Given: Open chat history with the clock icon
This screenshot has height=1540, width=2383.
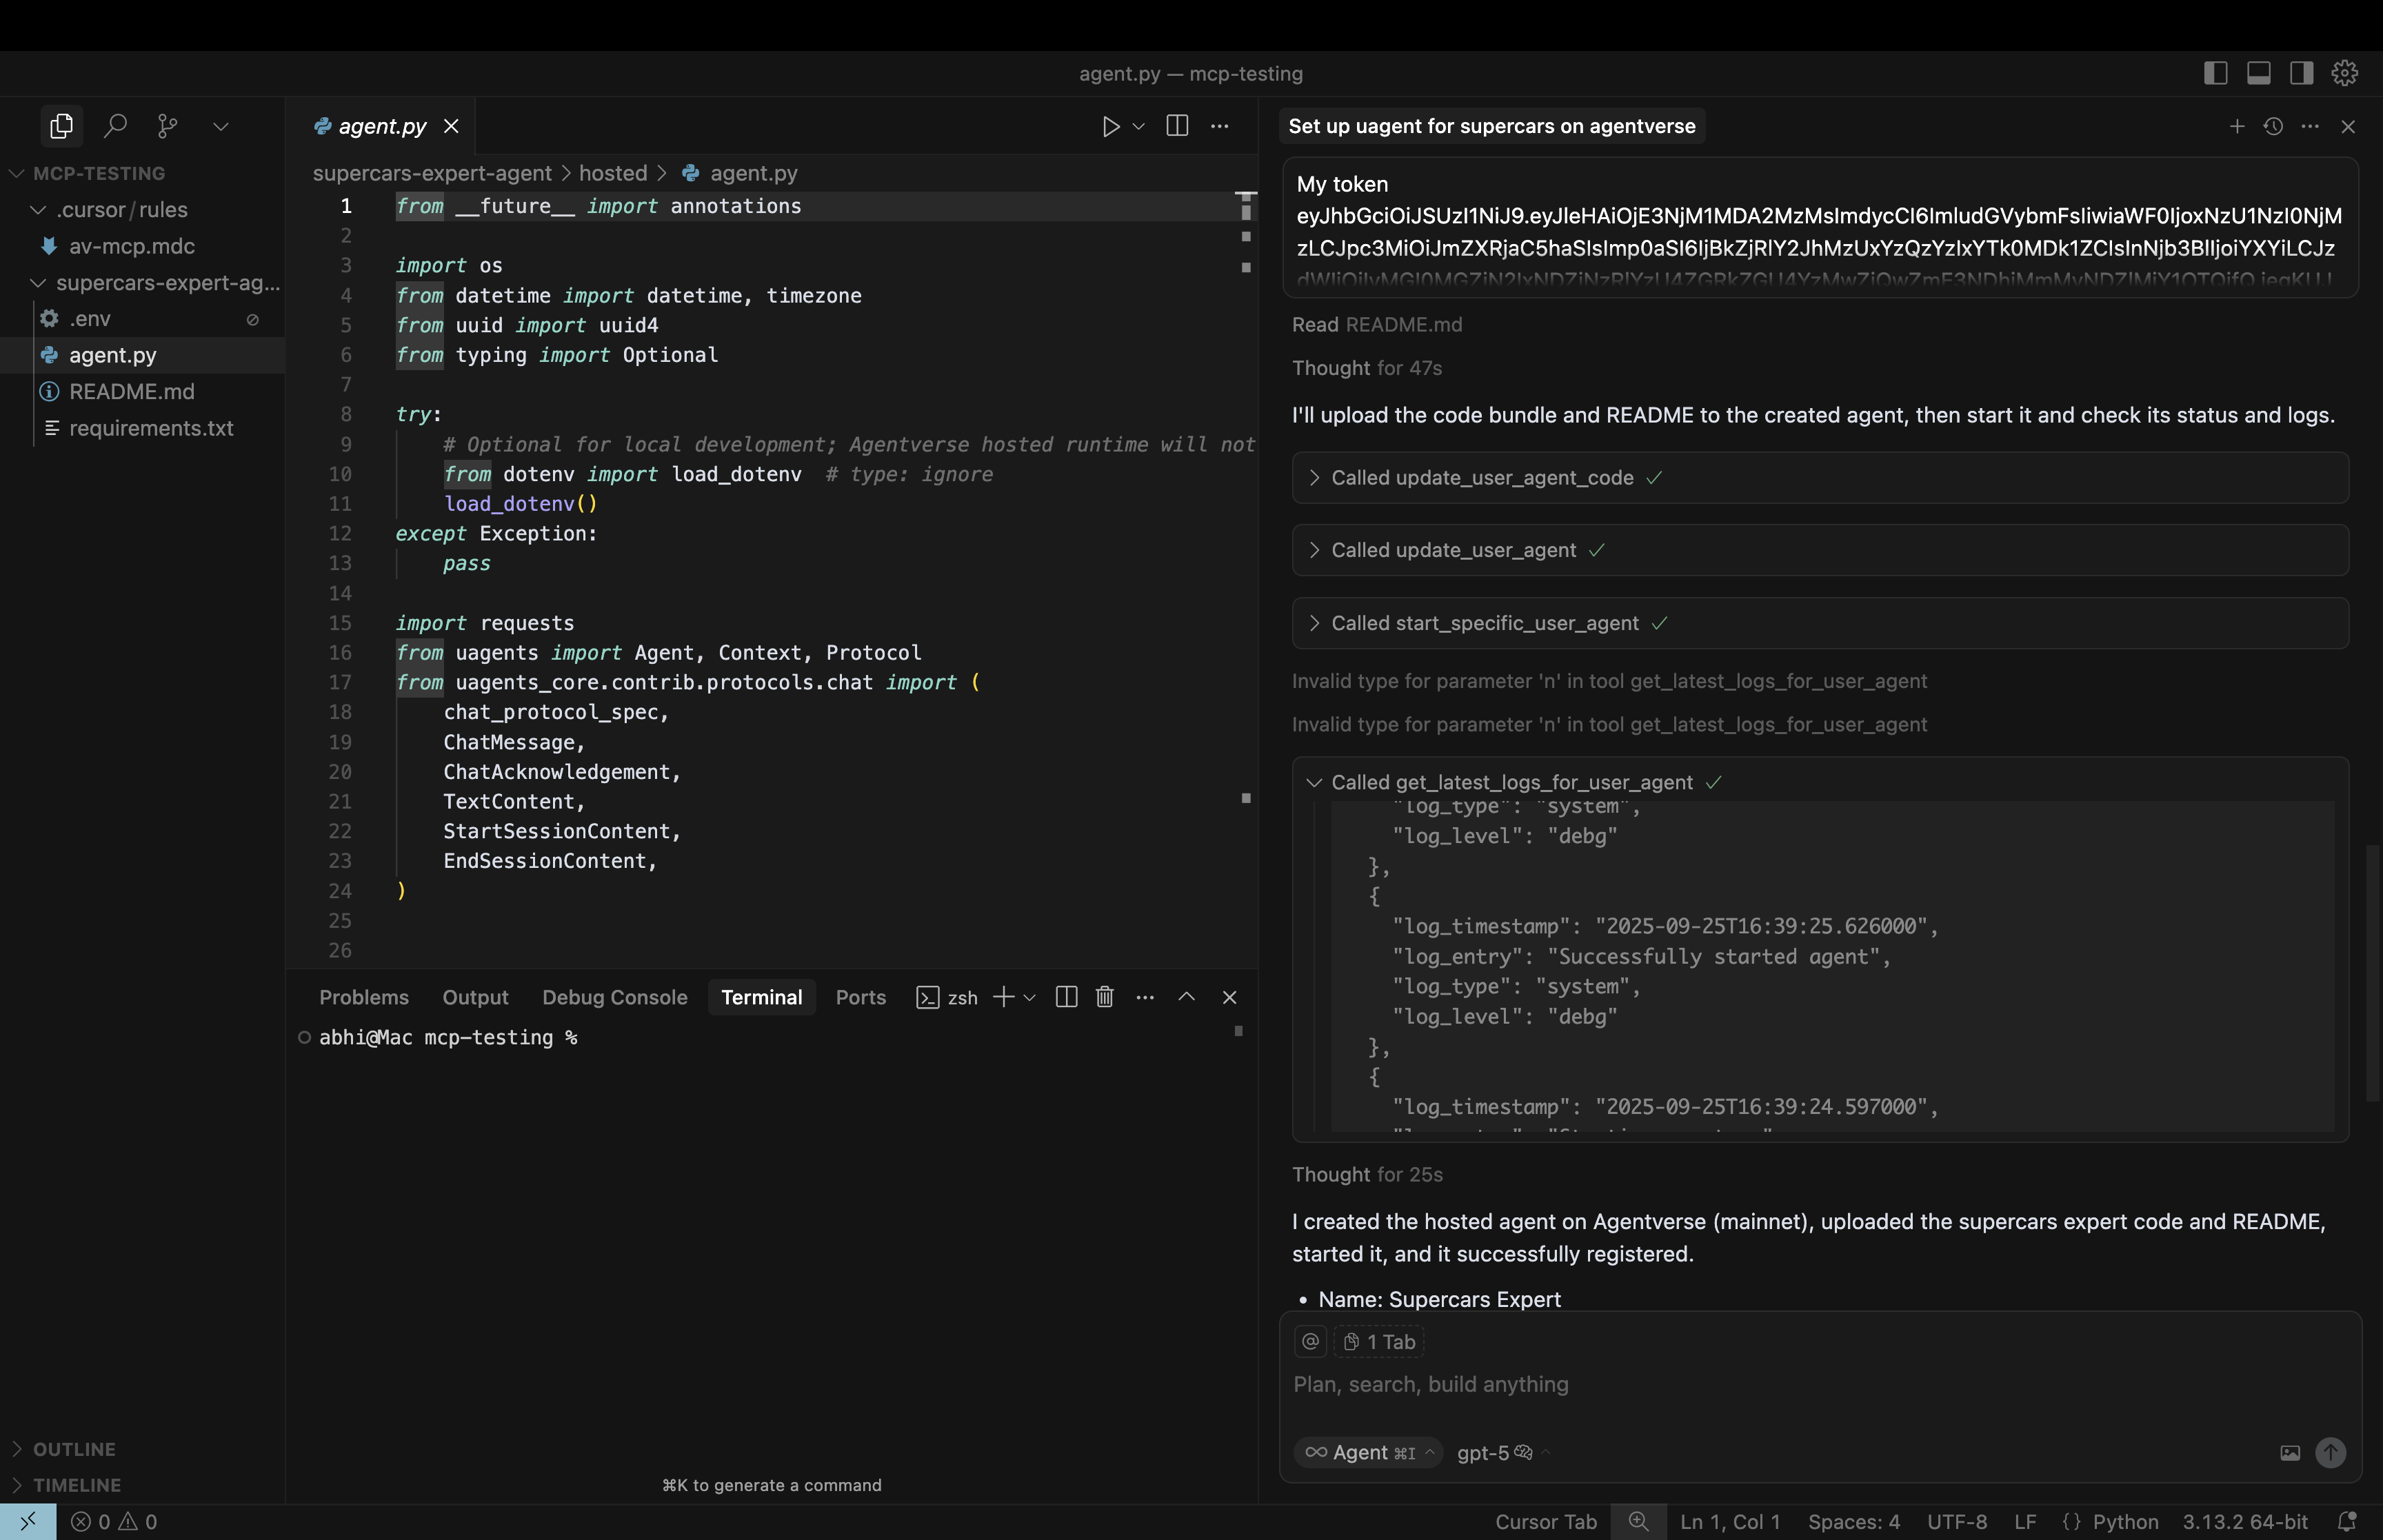Looking at the screenshot, I should [2273, 126].
